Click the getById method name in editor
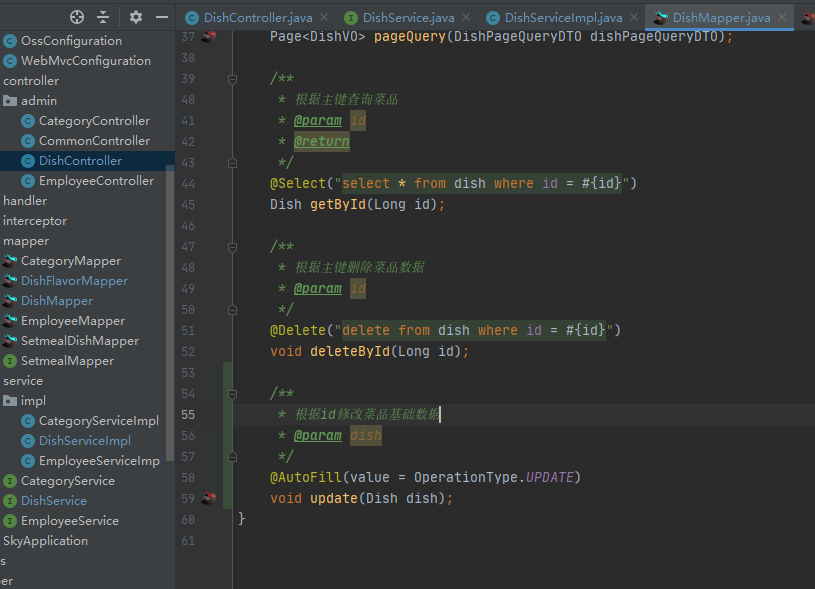This screenshot has height=589, width=815. tap(338, 204)
